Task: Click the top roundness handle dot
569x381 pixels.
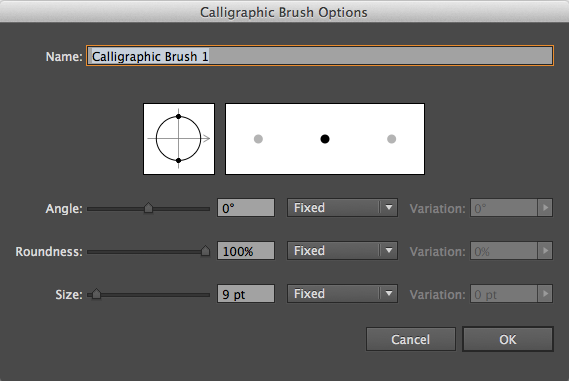Action: 178,116
